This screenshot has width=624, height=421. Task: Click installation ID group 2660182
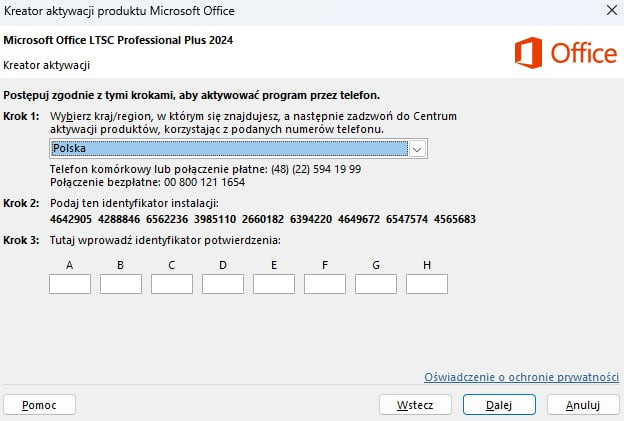[263, 219]
